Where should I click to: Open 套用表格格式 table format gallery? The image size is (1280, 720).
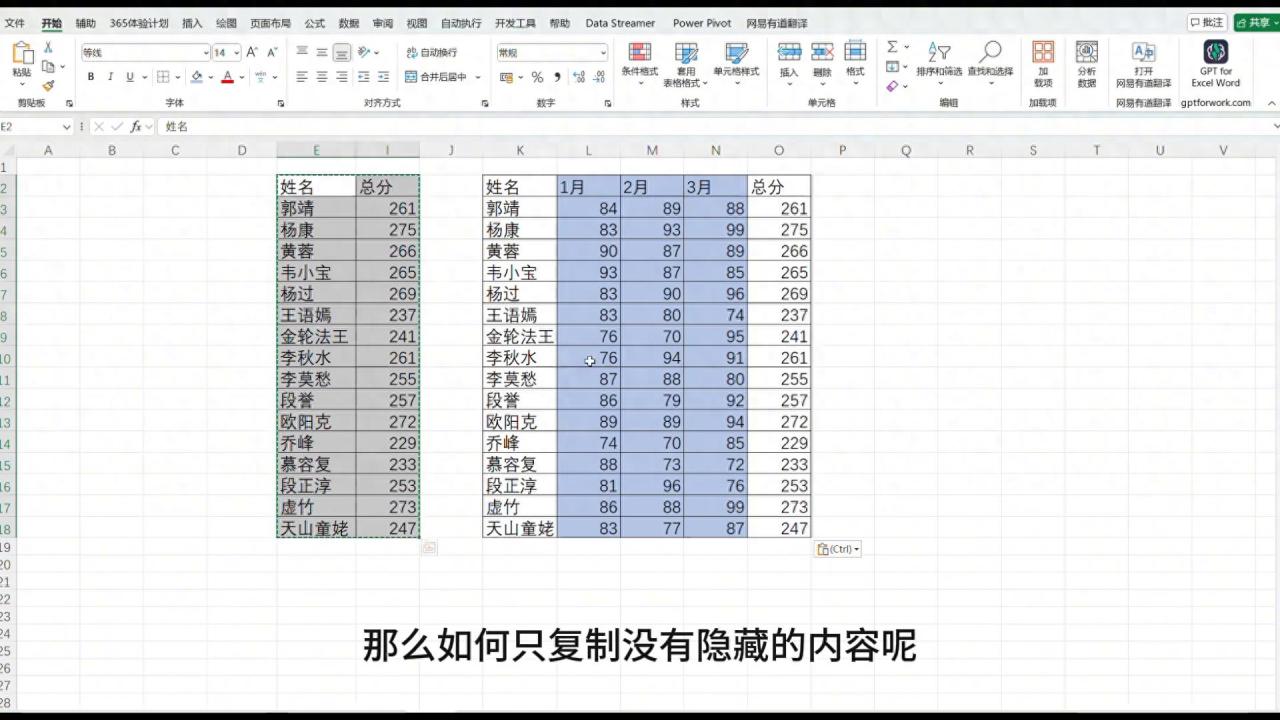coord(686,64)
